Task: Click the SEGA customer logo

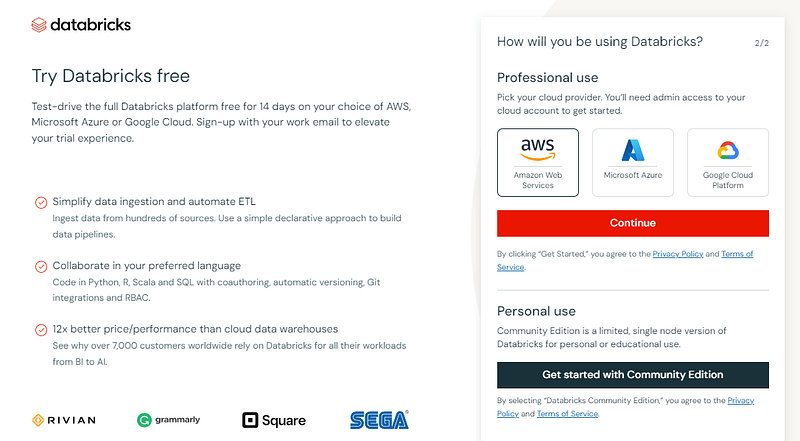Action: point(379,420)
